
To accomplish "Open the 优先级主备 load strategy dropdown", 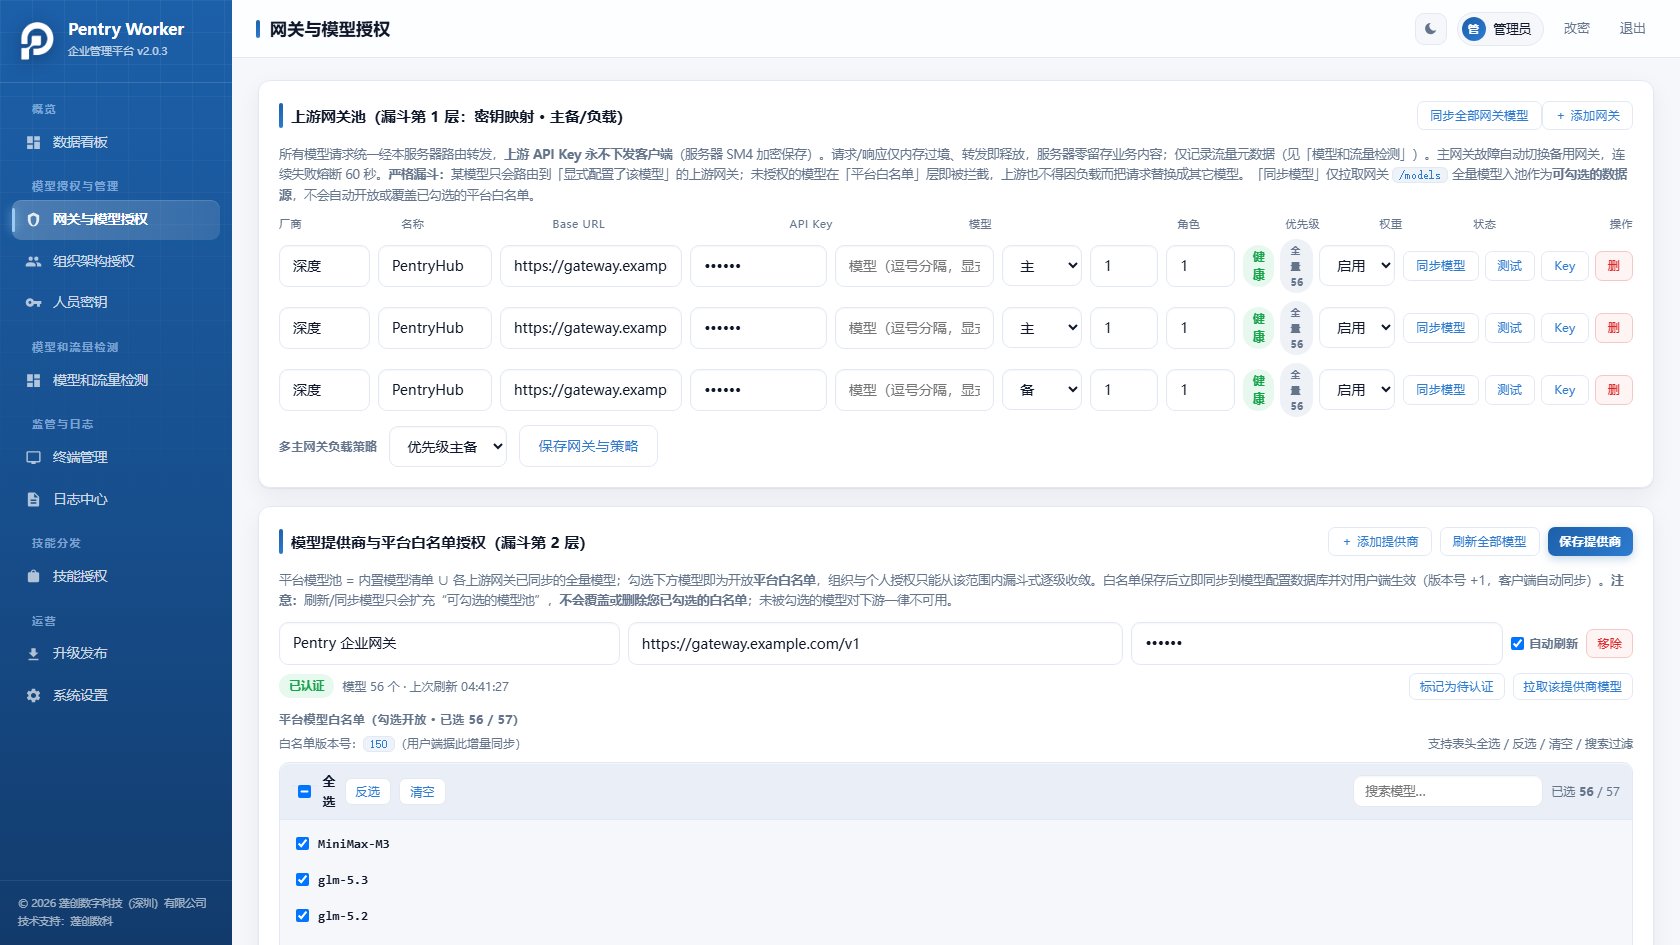I will (448, 447).
